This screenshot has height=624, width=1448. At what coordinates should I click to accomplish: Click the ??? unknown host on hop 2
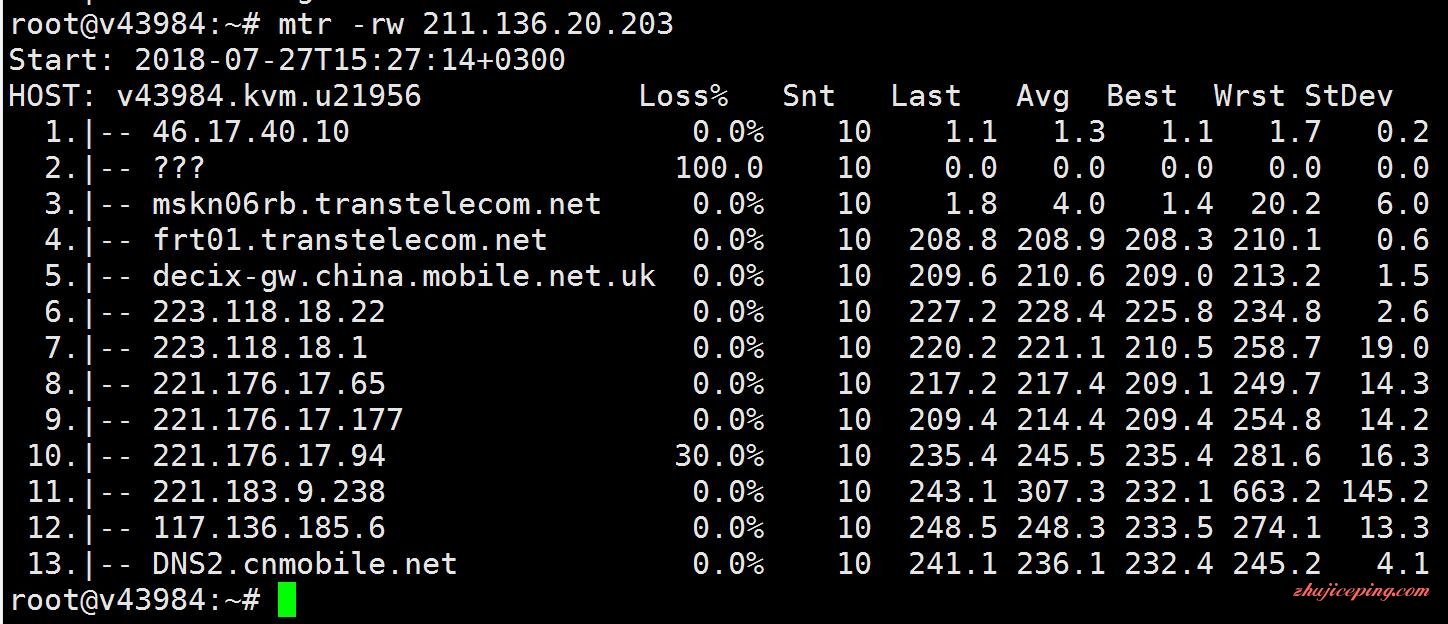179,168
